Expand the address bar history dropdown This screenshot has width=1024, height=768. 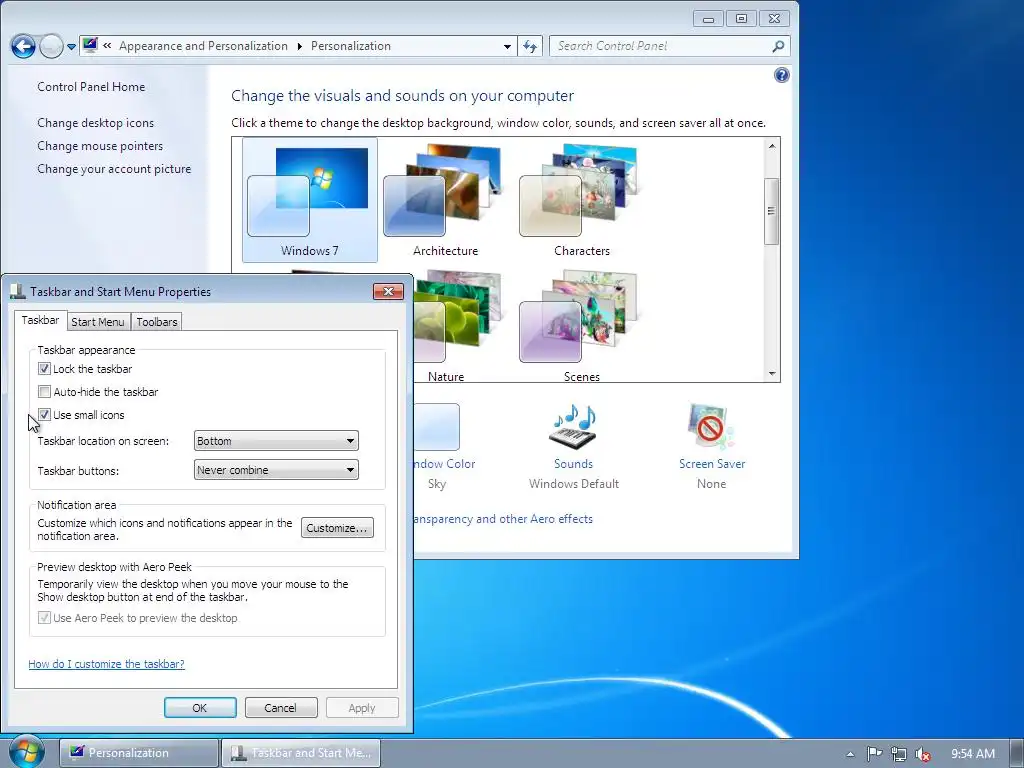[x=507, y=46]
